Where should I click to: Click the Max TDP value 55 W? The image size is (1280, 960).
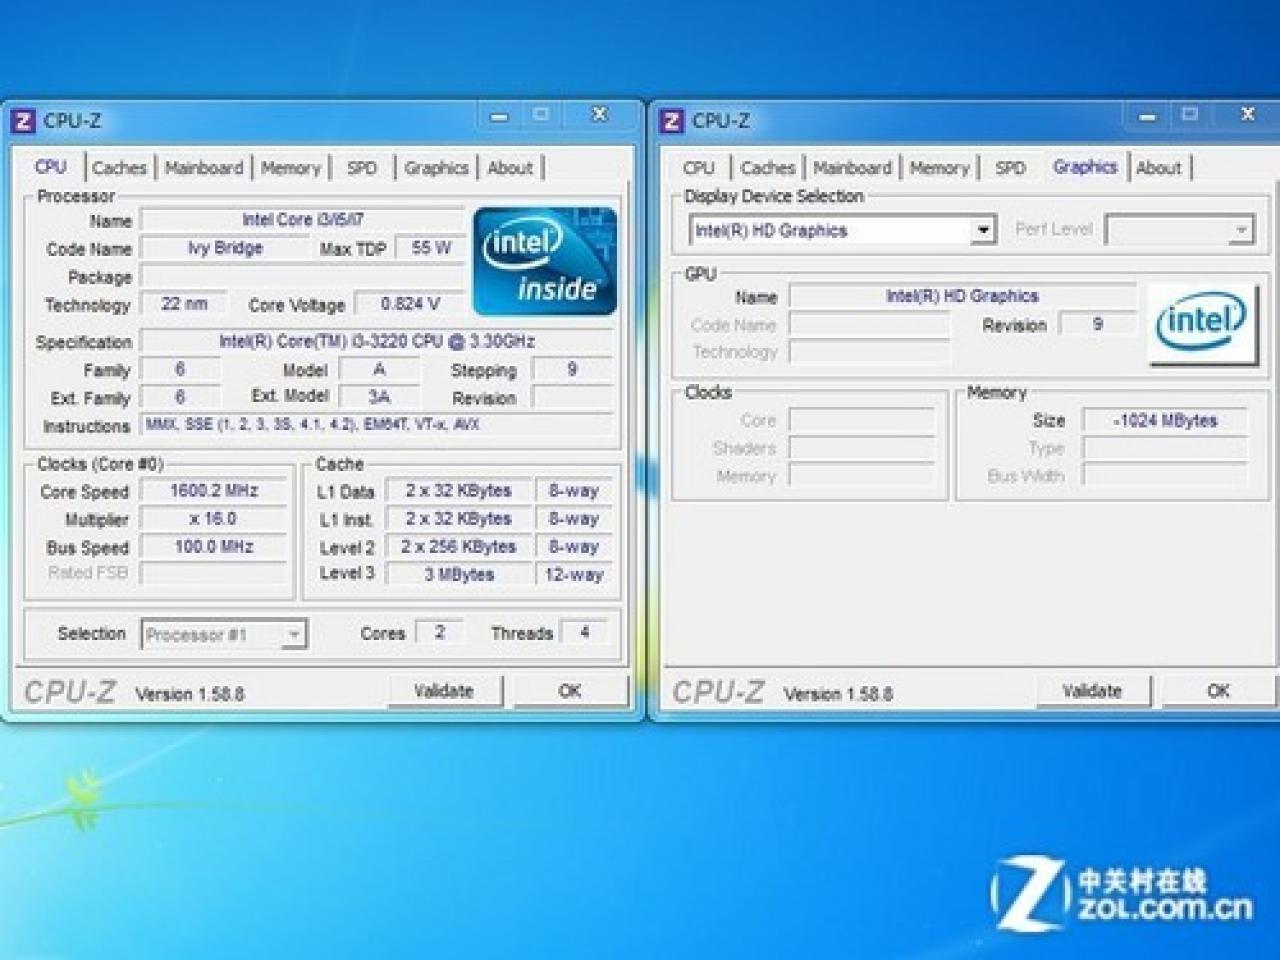point(431,248)
